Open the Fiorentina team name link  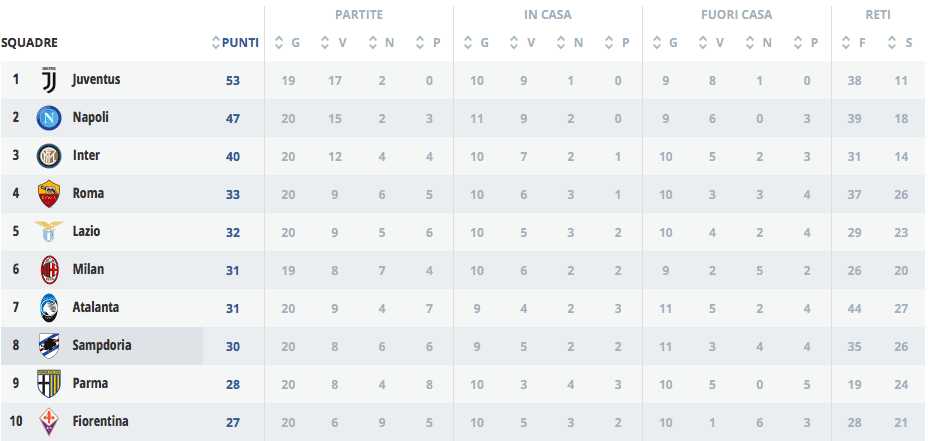tap(100, 422)
